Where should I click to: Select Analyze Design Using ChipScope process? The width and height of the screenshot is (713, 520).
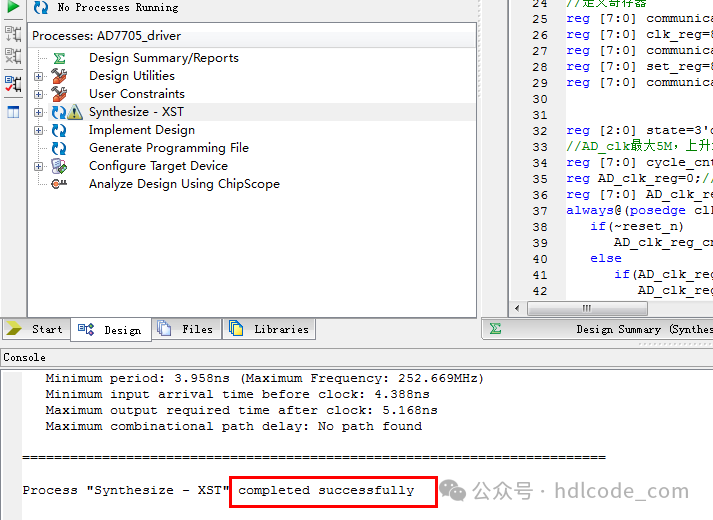tap(184, 184)
